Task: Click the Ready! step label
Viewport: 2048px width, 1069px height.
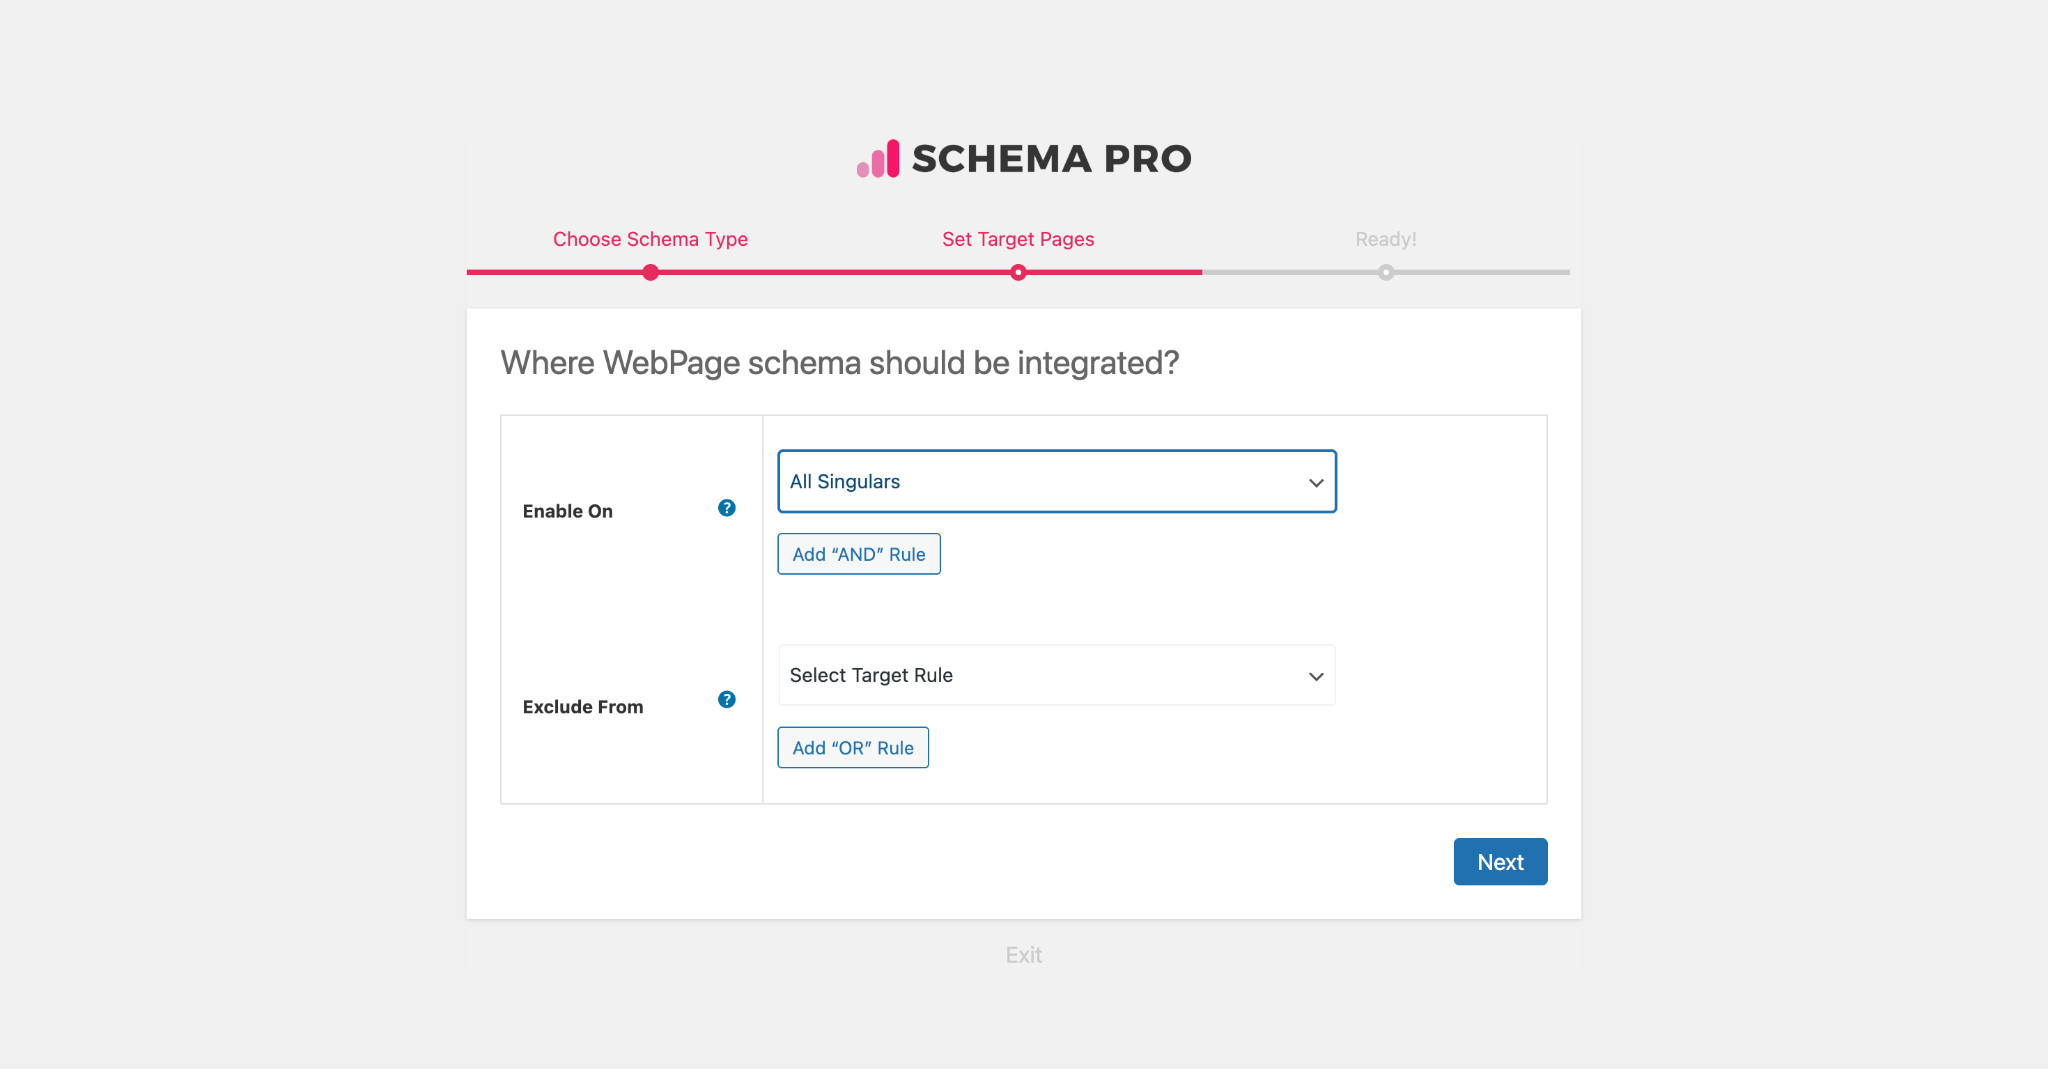Action: [1385, 239]
